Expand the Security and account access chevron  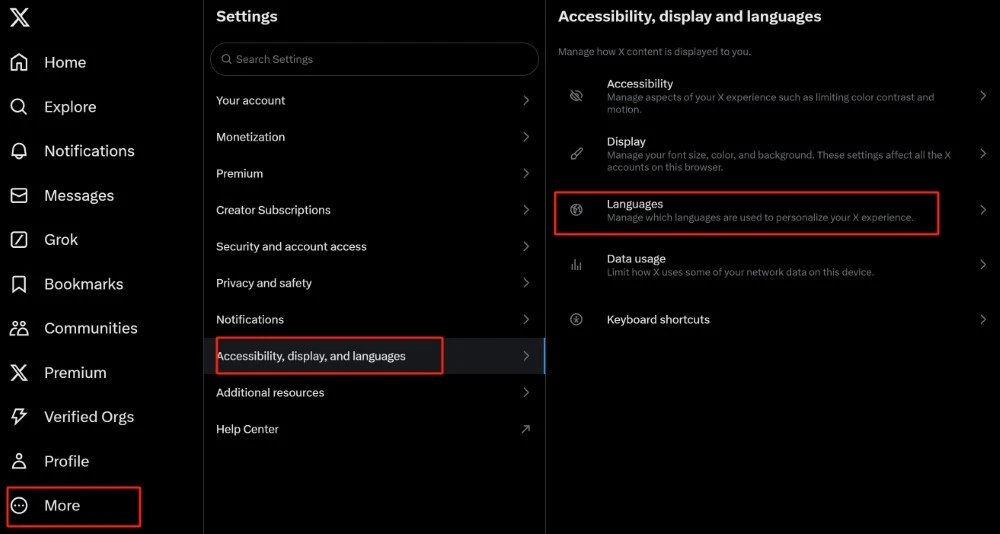pyautogui.click(x=526, y=246)
